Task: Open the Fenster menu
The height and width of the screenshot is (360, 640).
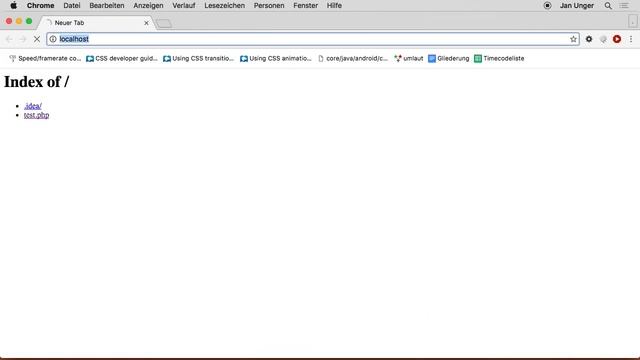Action: click(305, 6)
